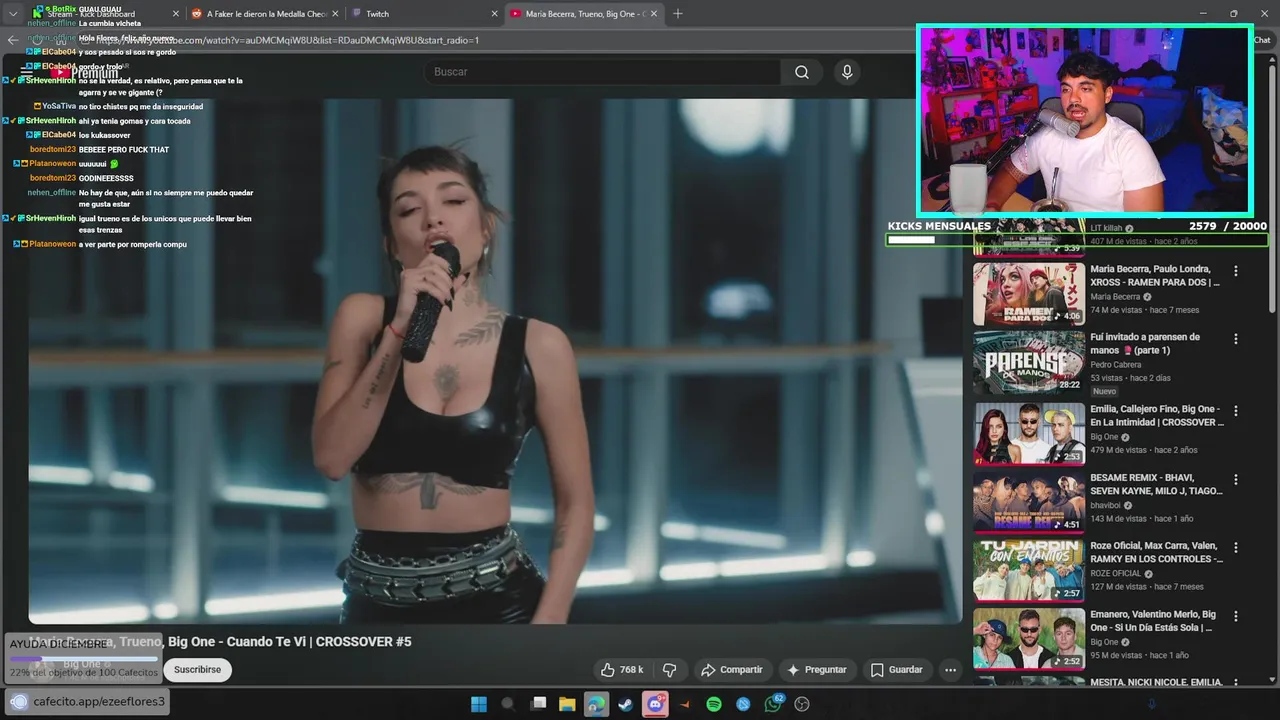Screen dimensions: 1280x720
Task: Click the Preguntar button
Action: tap(817, 670)
